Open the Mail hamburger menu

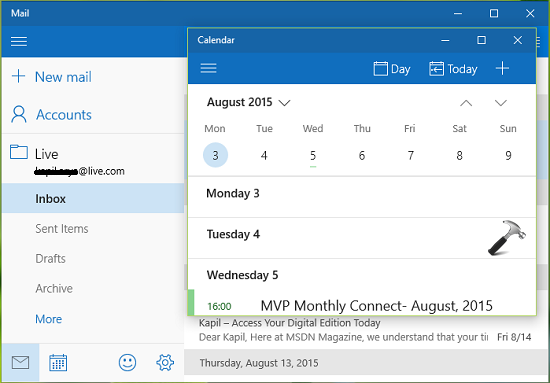click(19, 41)
